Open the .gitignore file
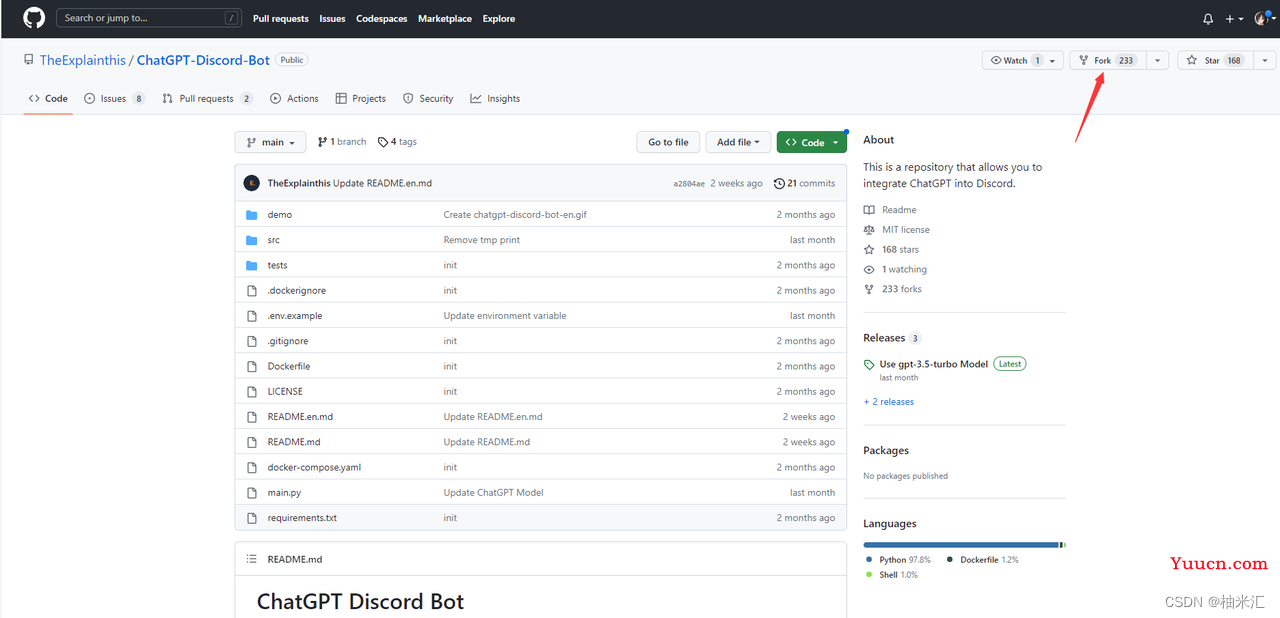Image resolution: width=1280 pixels, height=618 pixels. (x=288, y=341)
